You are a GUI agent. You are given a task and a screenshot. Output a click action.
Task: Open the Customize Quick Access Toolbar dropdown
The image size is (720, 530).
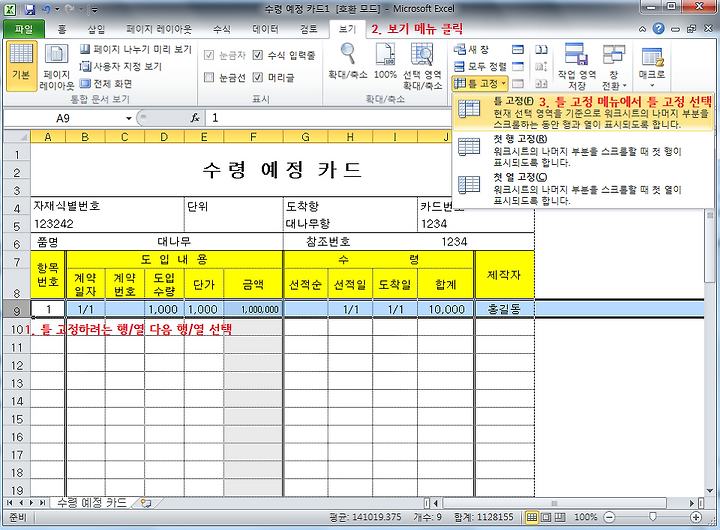coord(94,9)
